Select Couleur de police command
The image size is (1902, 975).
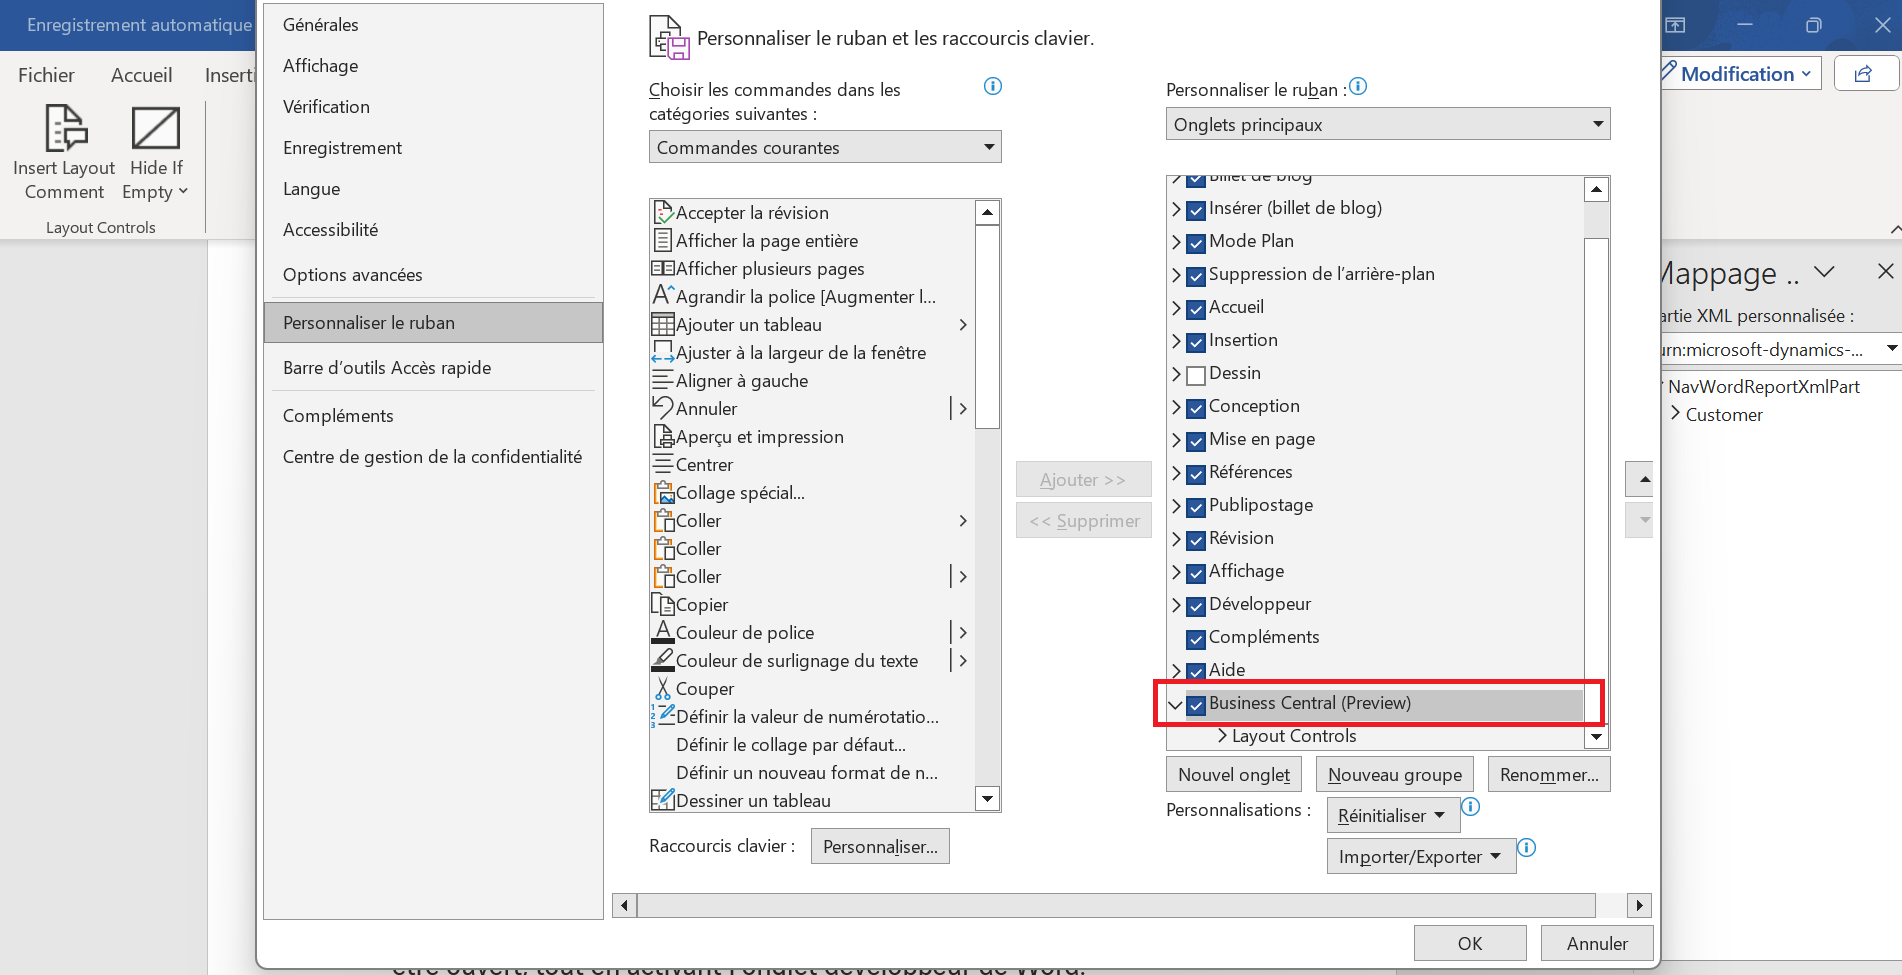pos(745,633)
